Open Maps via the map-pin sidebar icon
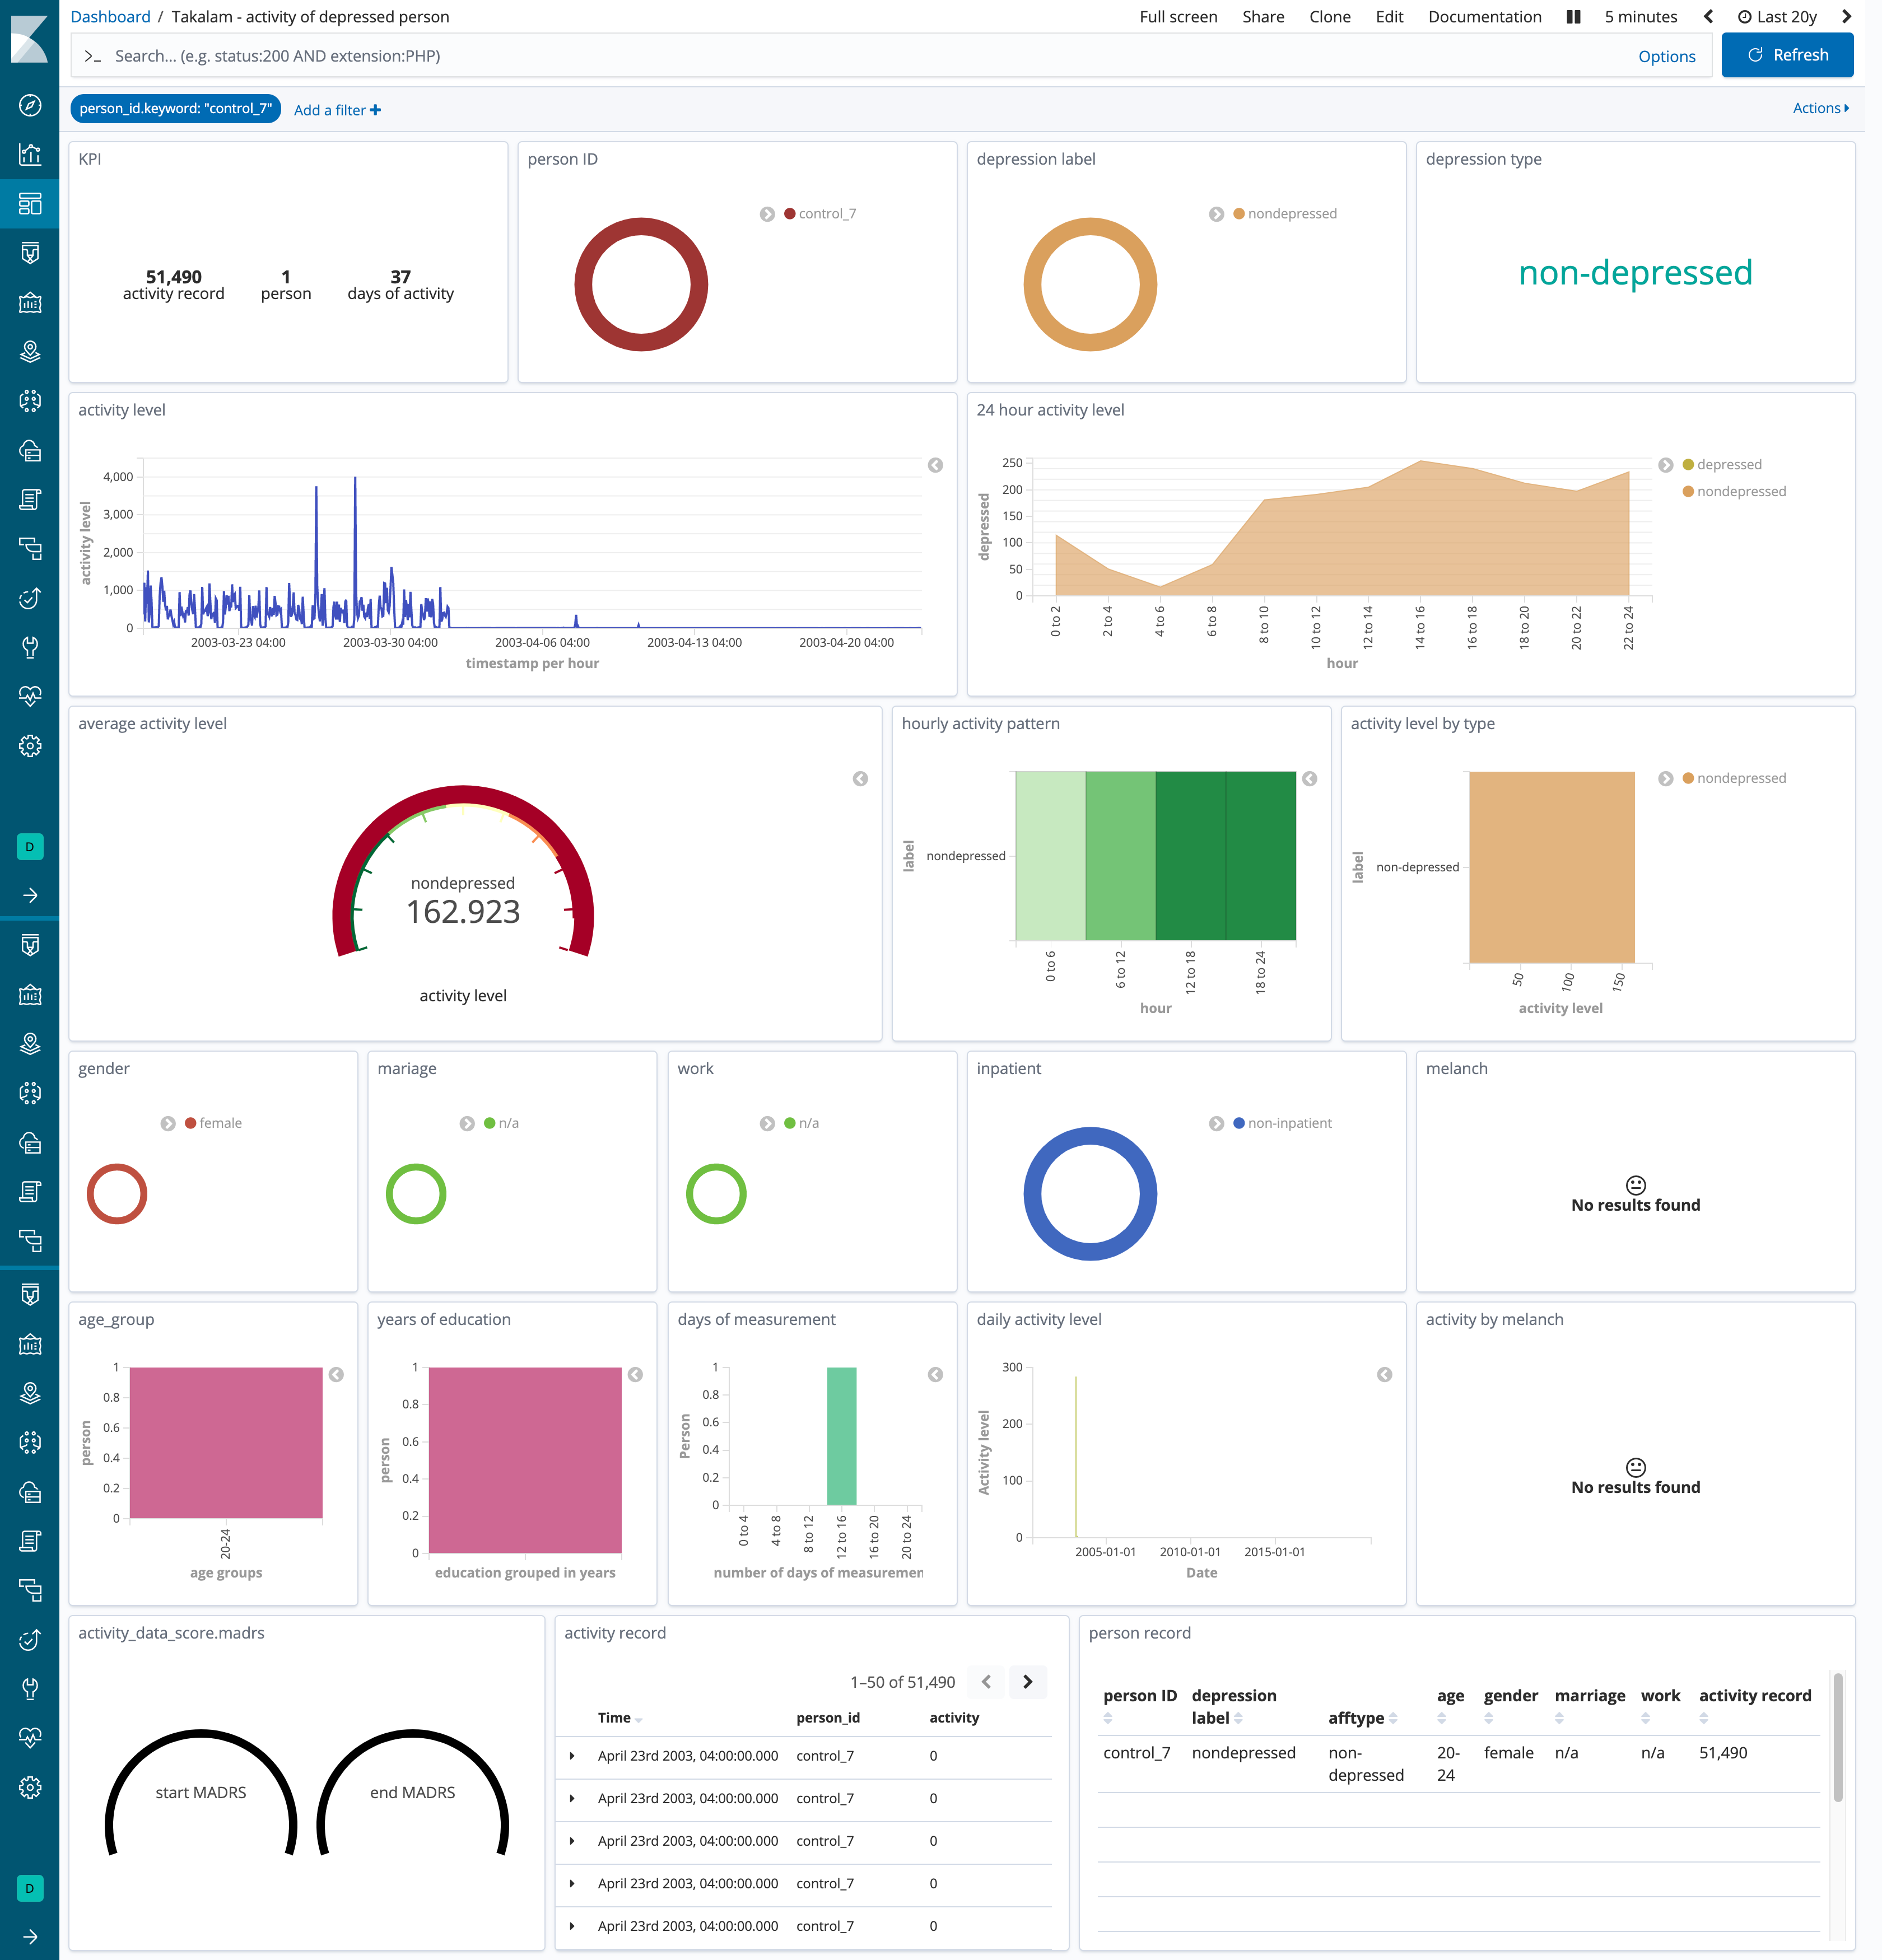The height and width of the screenshot is (1960, 1882). click(x=29, y=352)
